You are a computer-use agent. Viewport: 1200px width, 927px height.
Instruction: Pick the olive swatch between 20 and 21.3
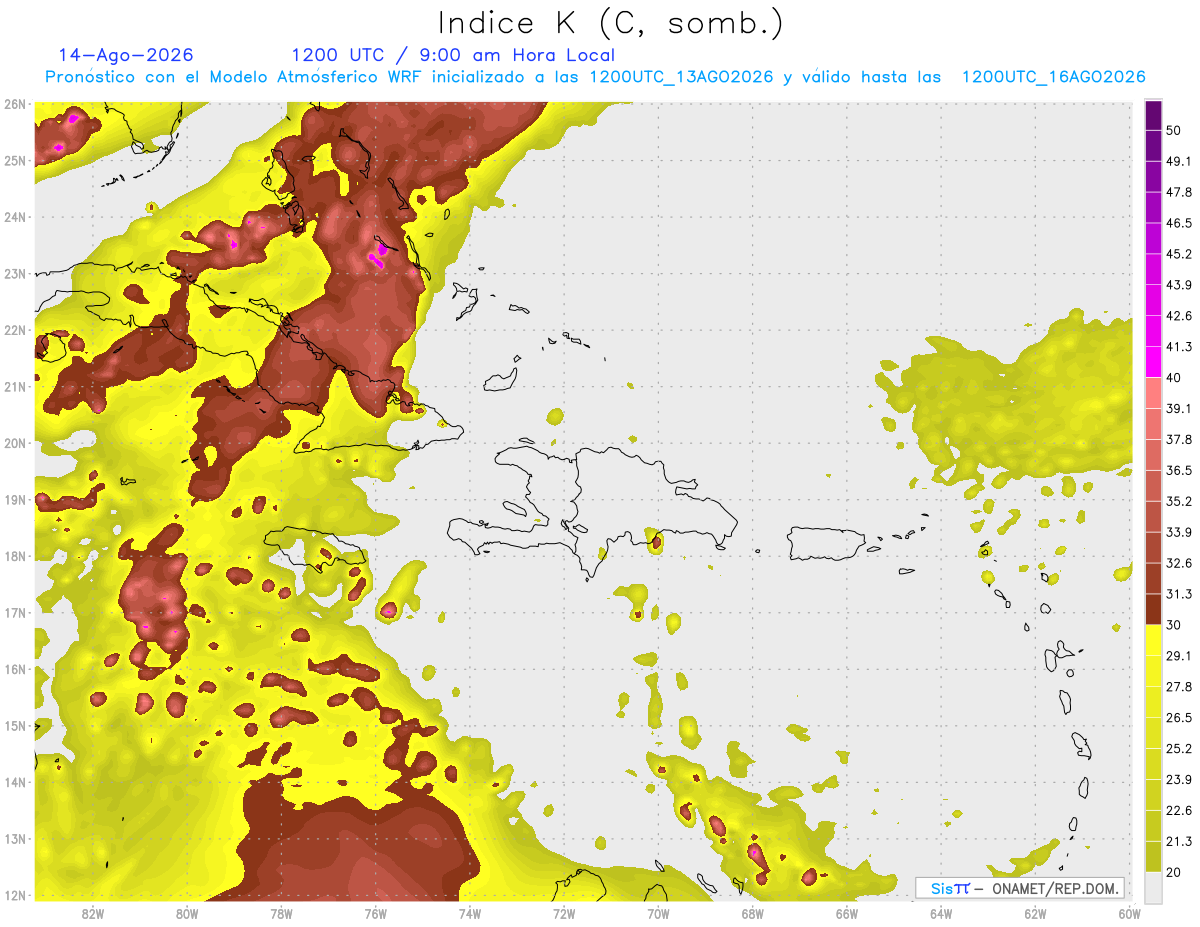(1153, 857)
